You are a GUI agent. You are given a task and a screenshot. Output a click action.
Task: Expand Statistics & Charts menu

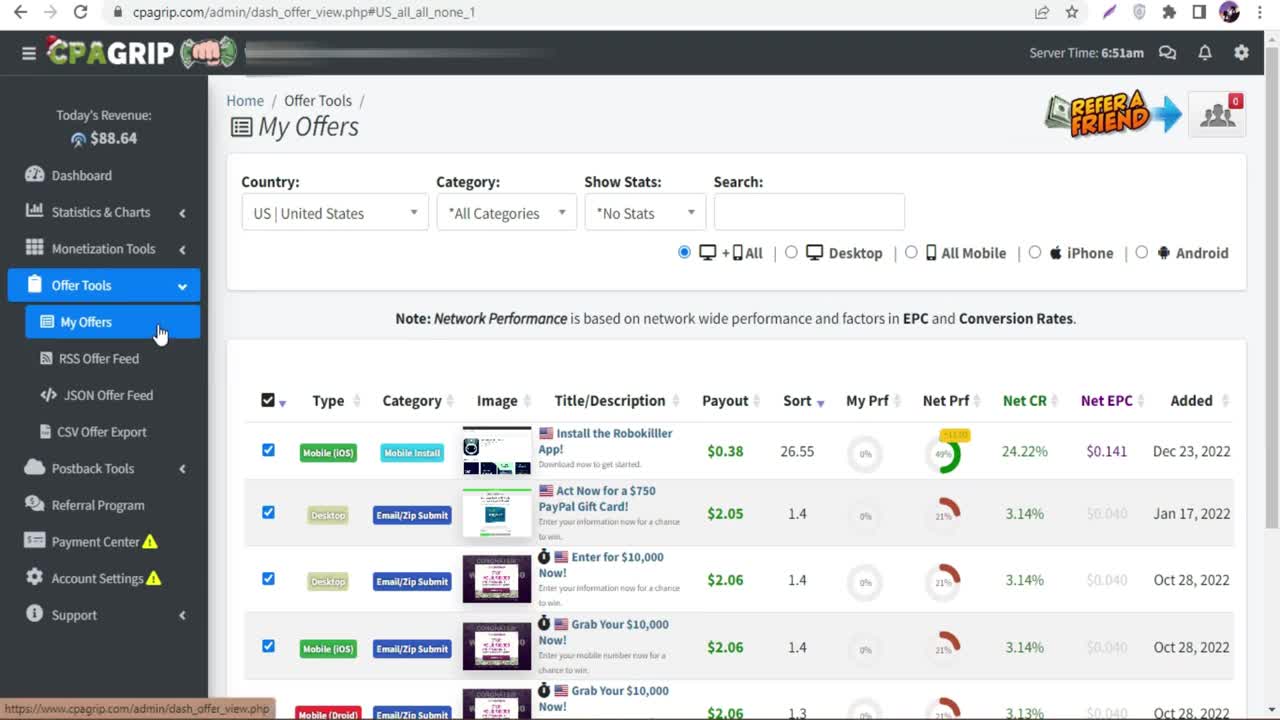click(104, 212)
